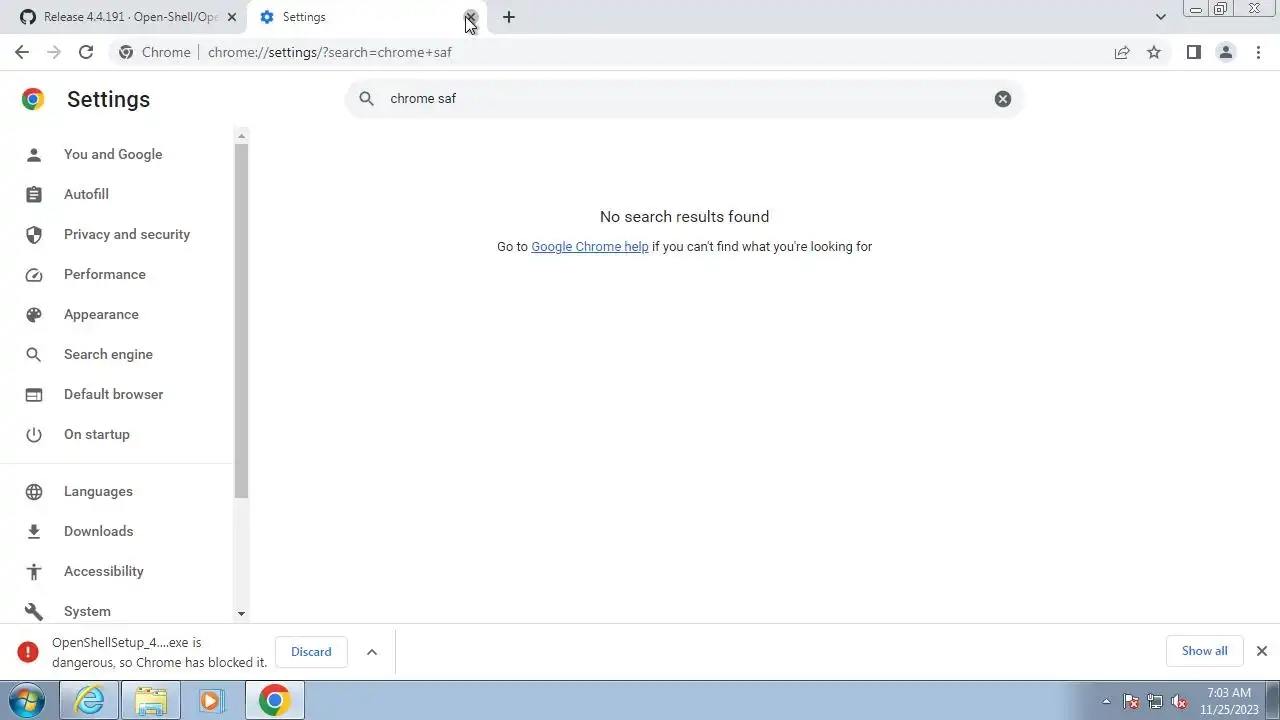Toggle the Chrome side panel
This screenshot has height=720, width=1280.
click(x=1193, y=52)
